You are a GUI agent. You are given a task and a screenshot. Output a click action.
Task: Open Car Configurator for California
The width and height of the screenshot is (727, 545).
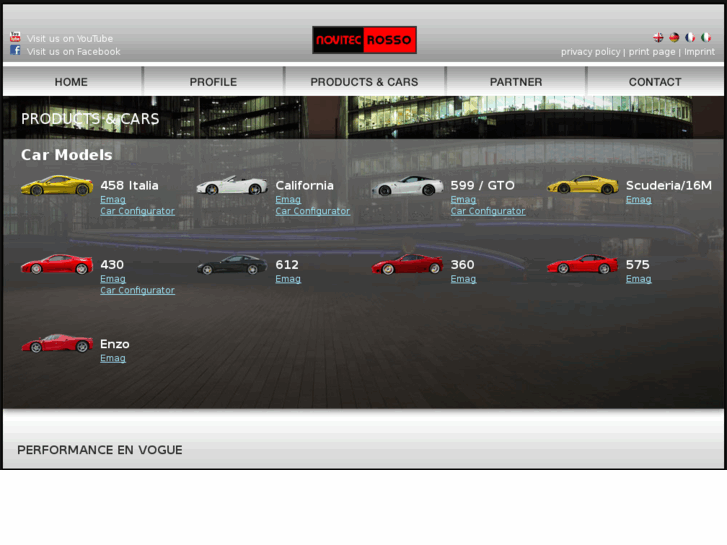point(312,211)
